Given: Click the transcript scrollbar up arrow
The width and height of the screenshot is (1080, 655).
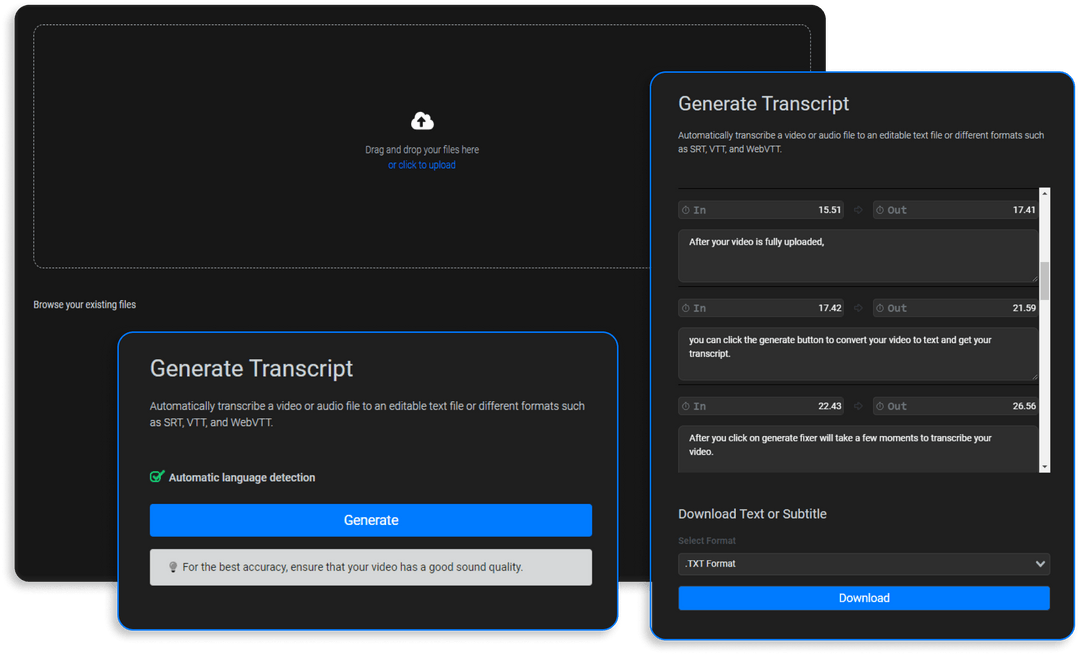Looking at the screenshot, I should click(x=1045, y=194).
